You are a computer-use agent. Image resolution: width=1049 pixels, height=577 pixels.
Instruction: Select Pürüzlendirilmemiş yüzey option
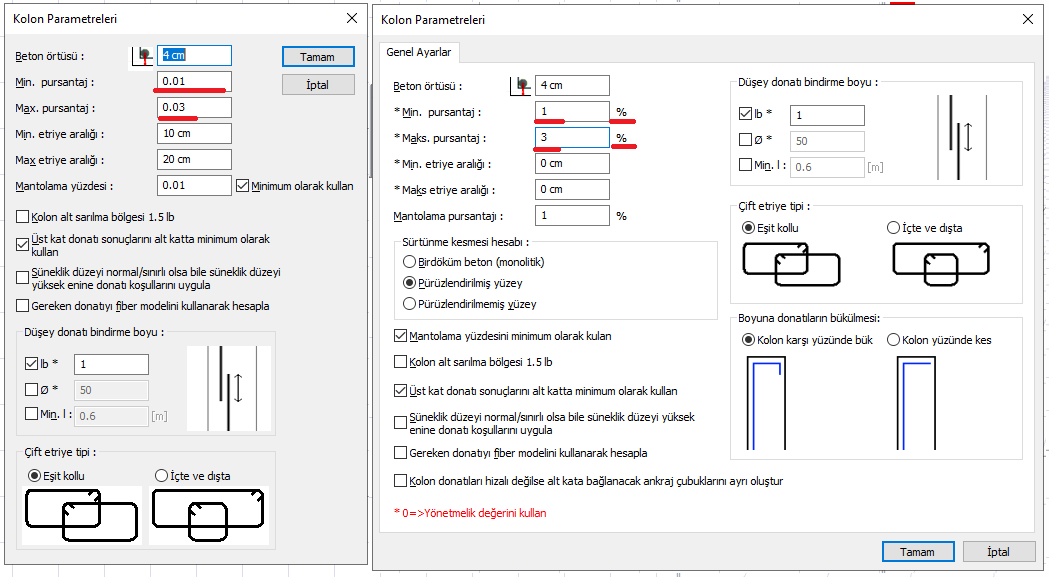tap(409, 304)
